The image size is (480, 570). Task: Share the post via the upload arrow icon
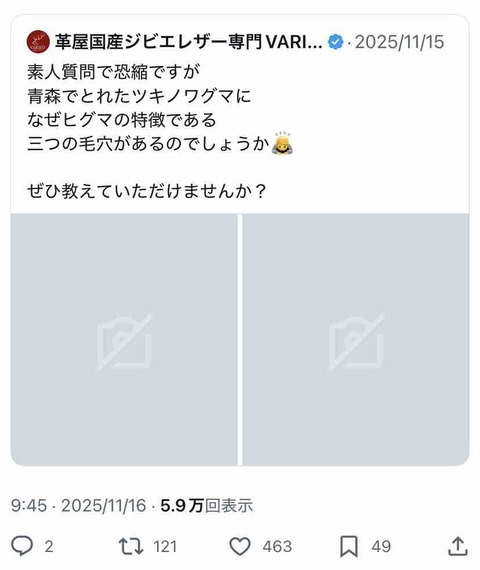click(457, 546)
